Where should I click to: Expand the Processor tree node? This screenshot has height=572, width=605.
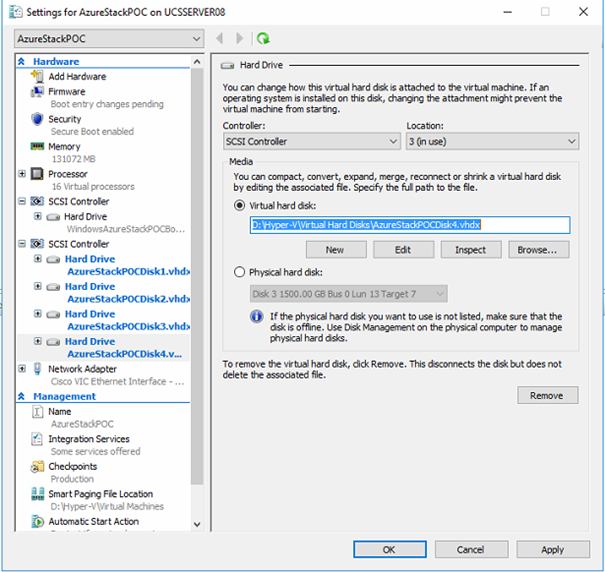[x=23, y=174]
